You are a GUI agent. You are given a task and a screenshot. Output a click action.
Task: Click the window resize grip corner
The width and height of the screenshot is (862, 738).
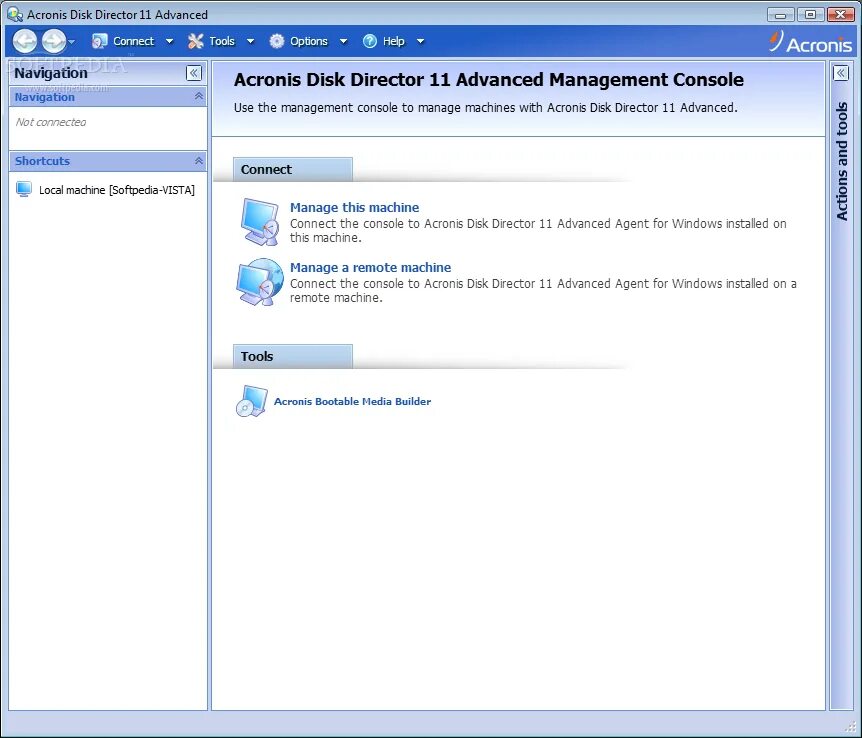click(850, 727)
